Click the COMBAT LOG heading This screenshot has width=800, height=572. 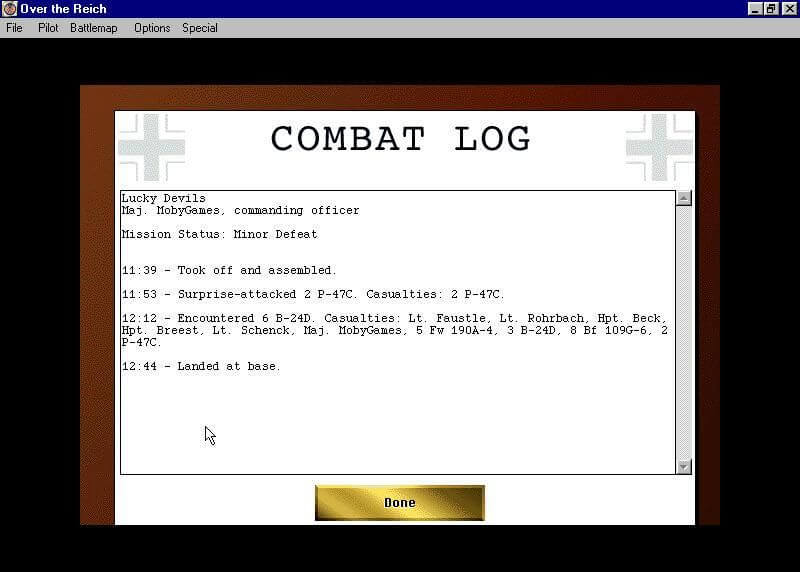click(x=401, y=139)
